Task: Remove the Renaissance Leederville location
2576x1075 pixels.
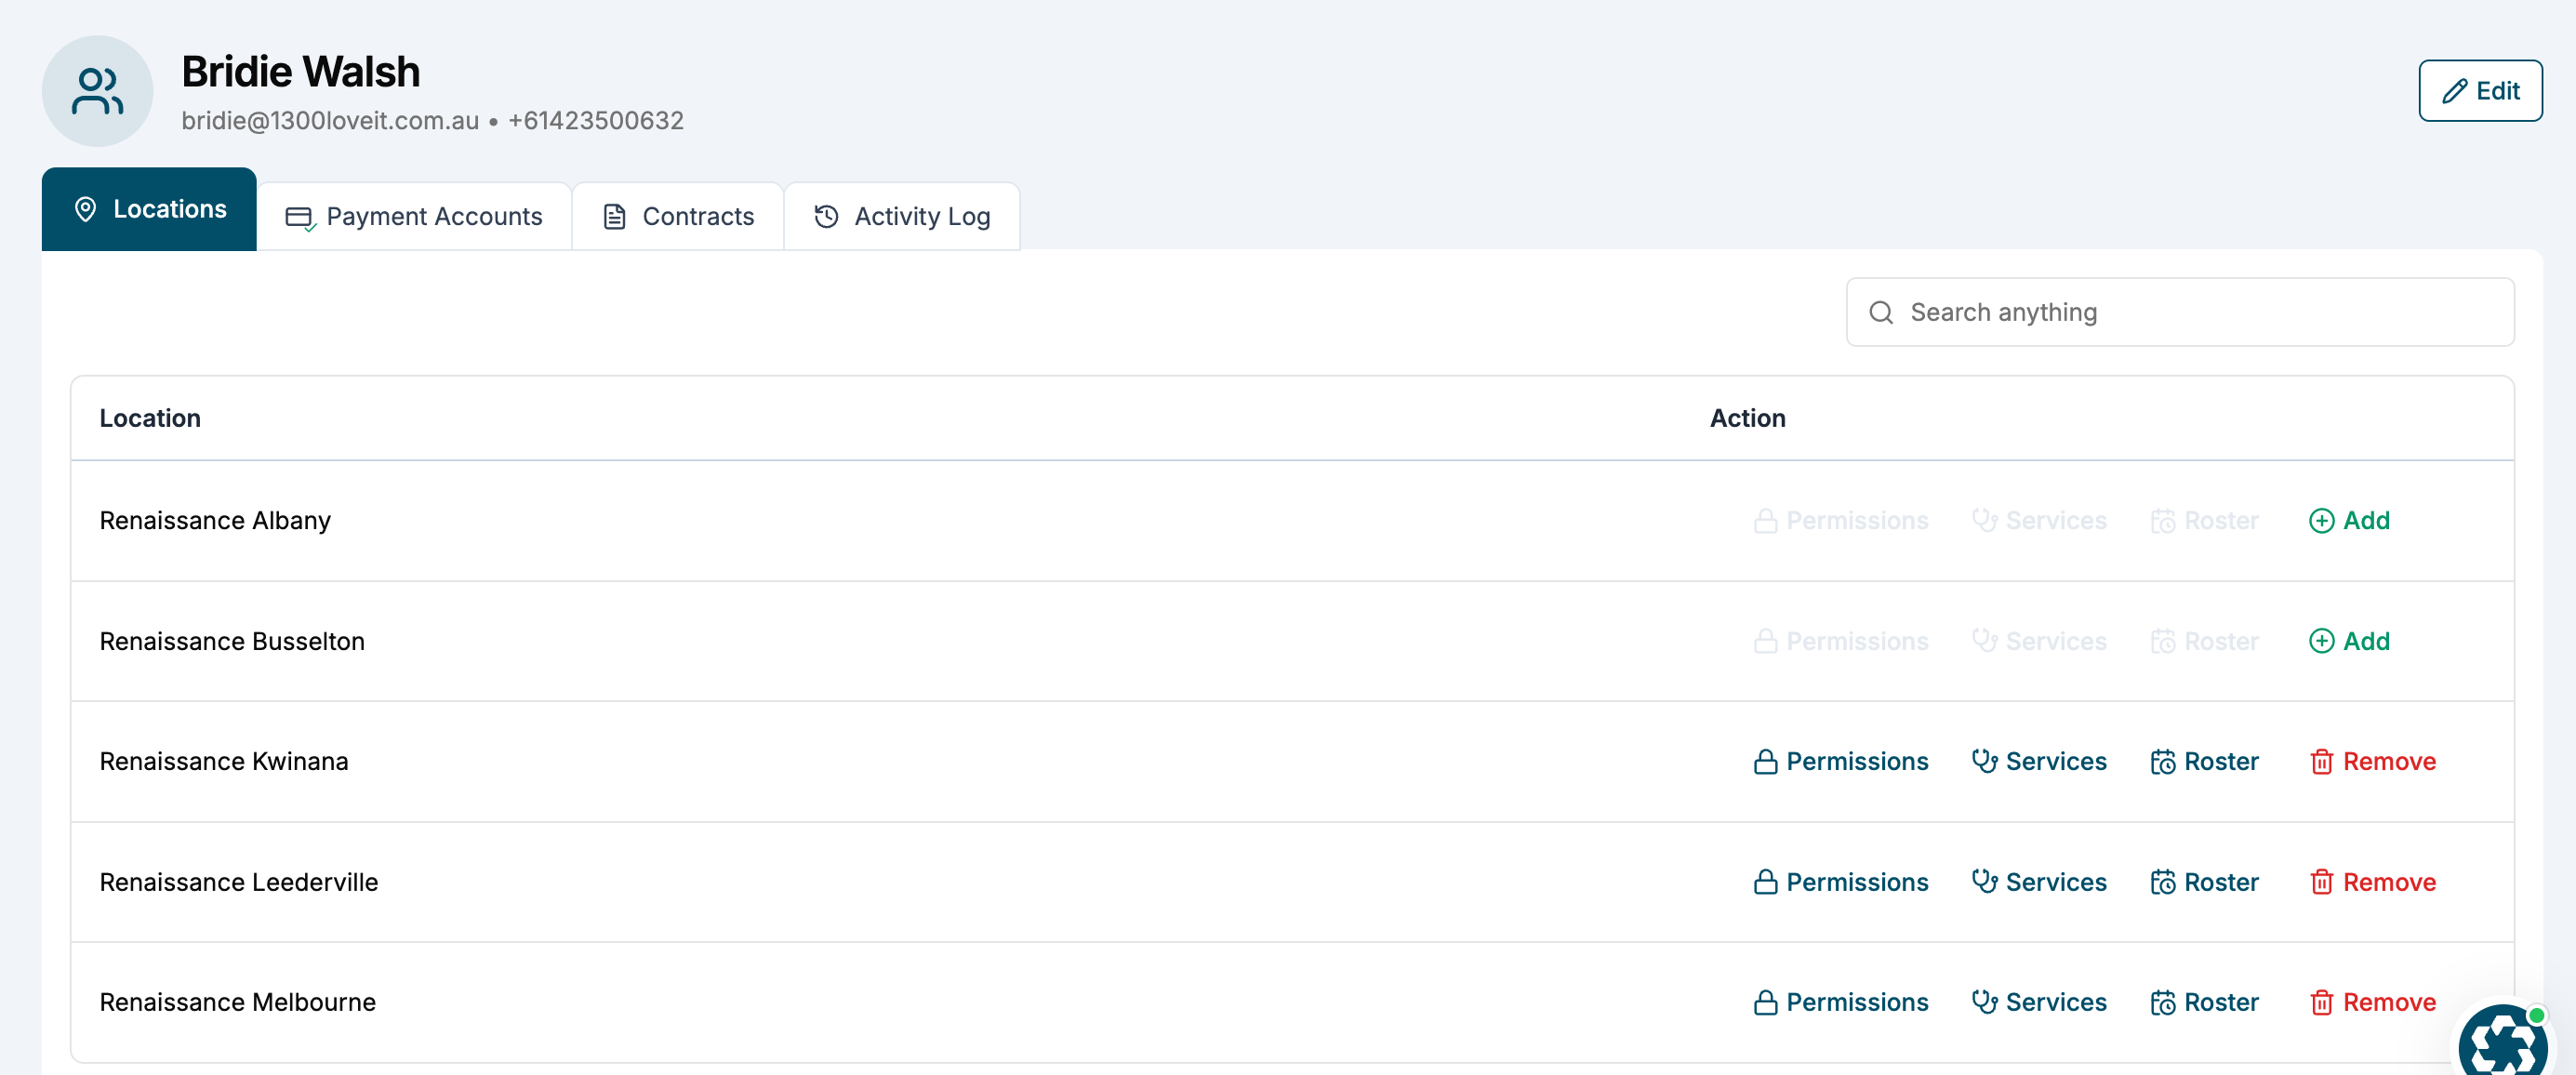Action: click(x=2372, y=882)
